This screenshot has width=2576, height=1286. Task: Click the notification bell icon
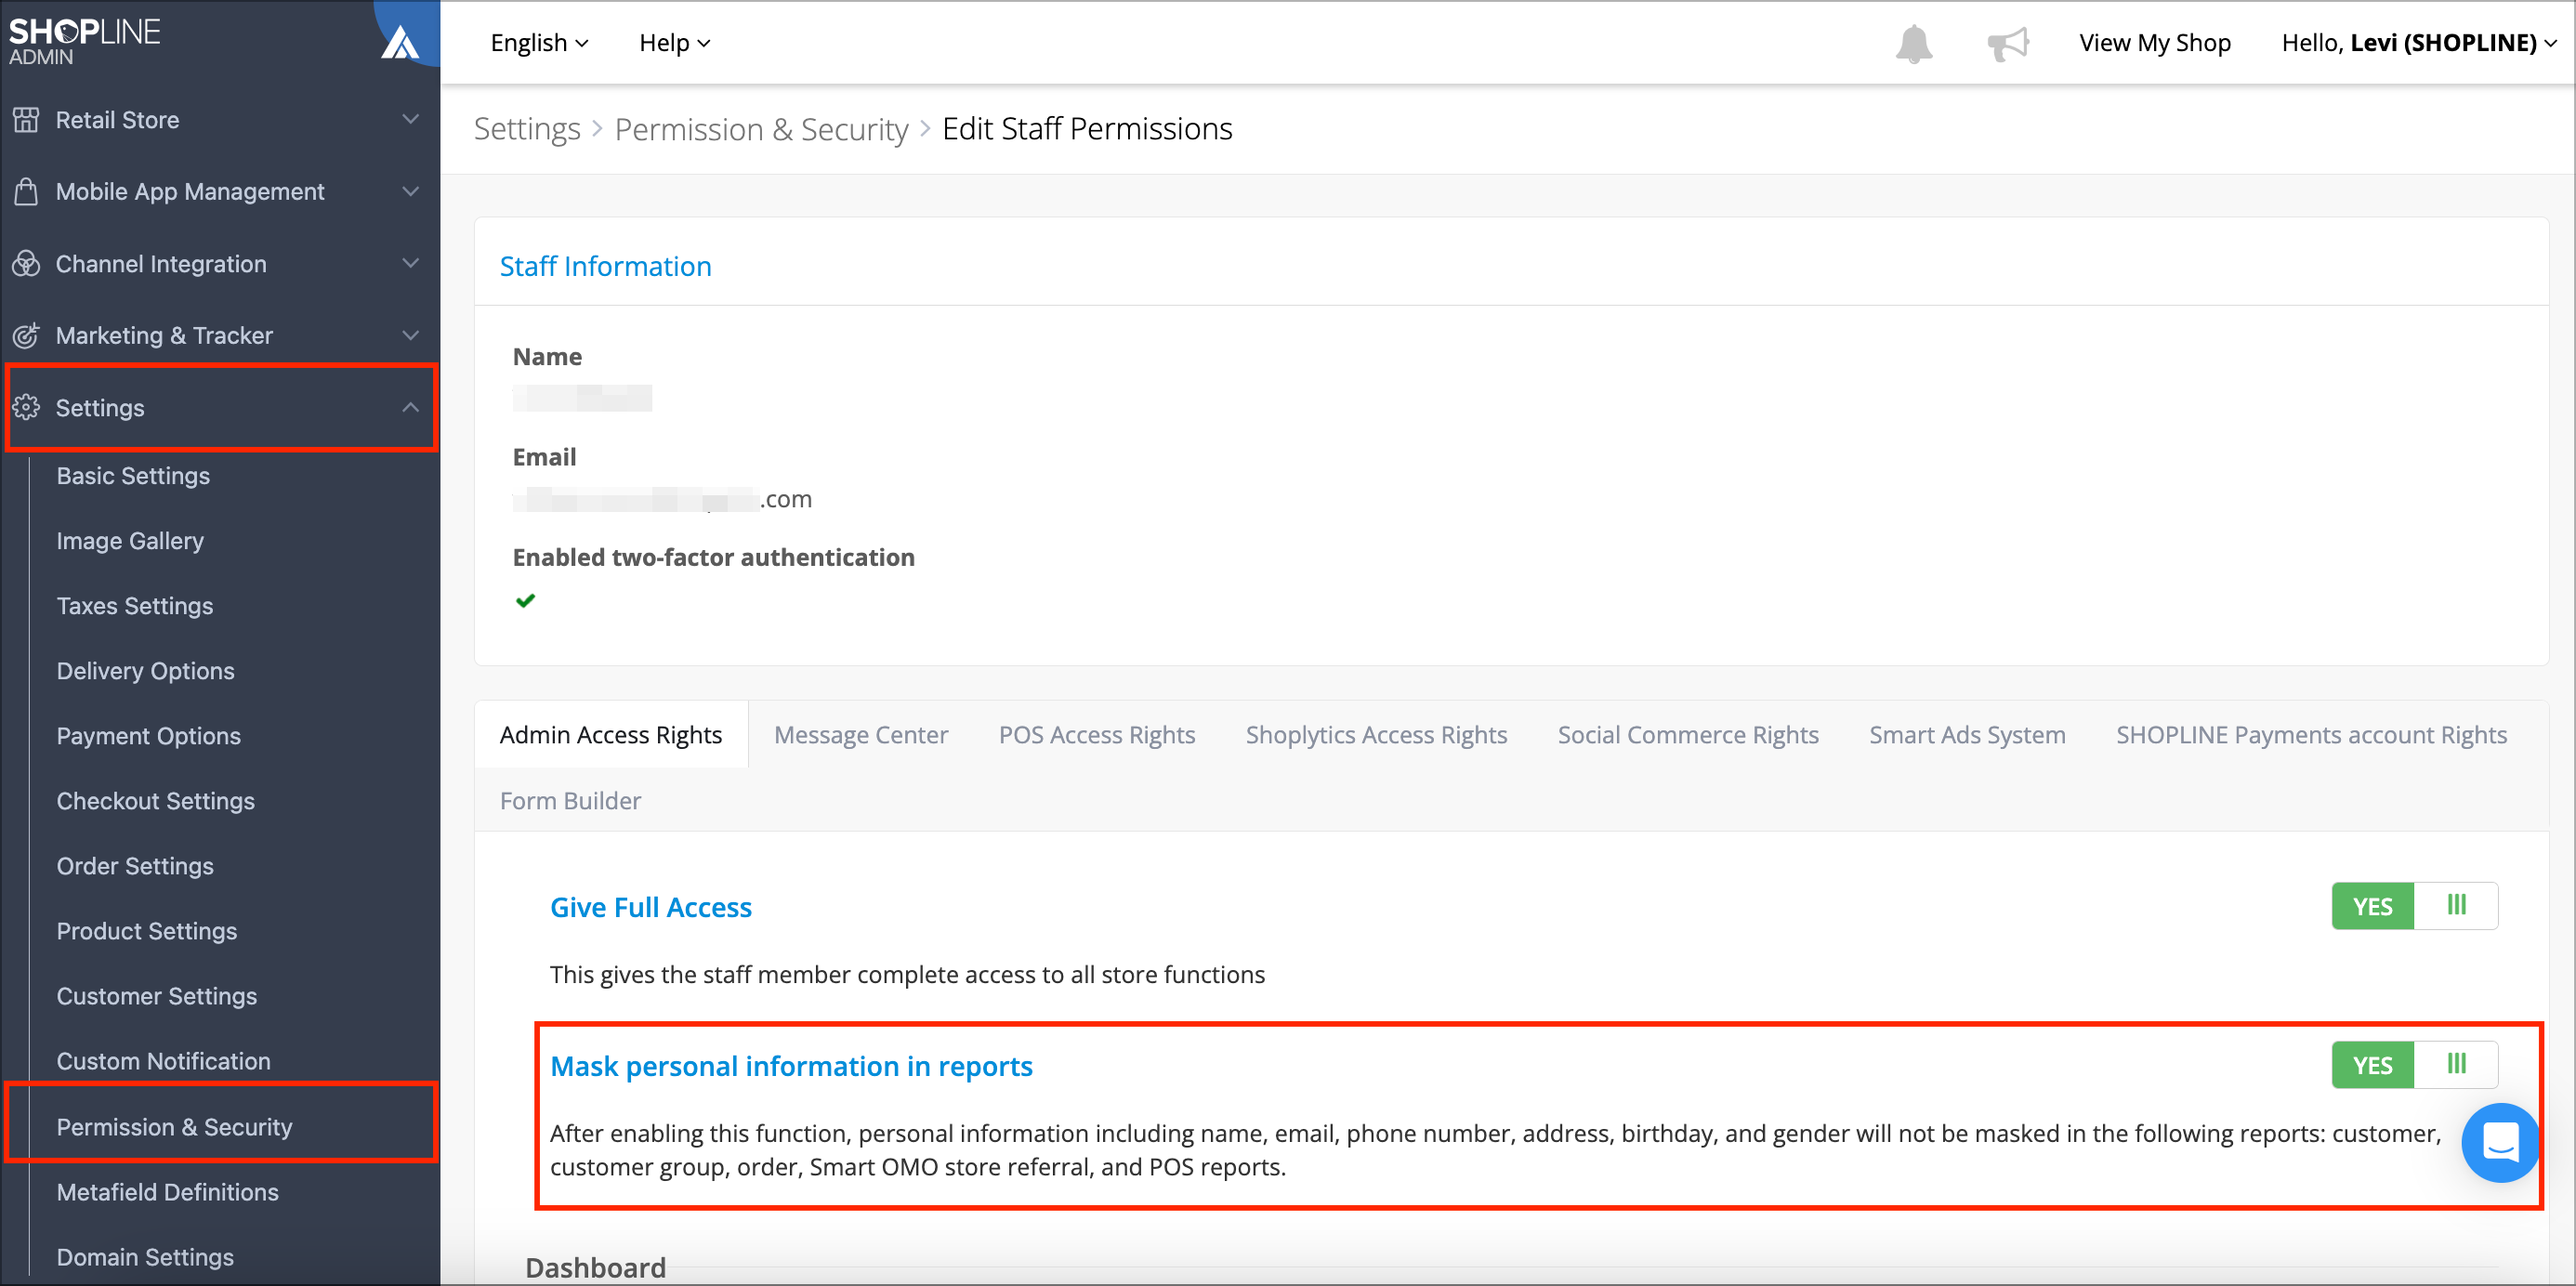click(1913, 43)
